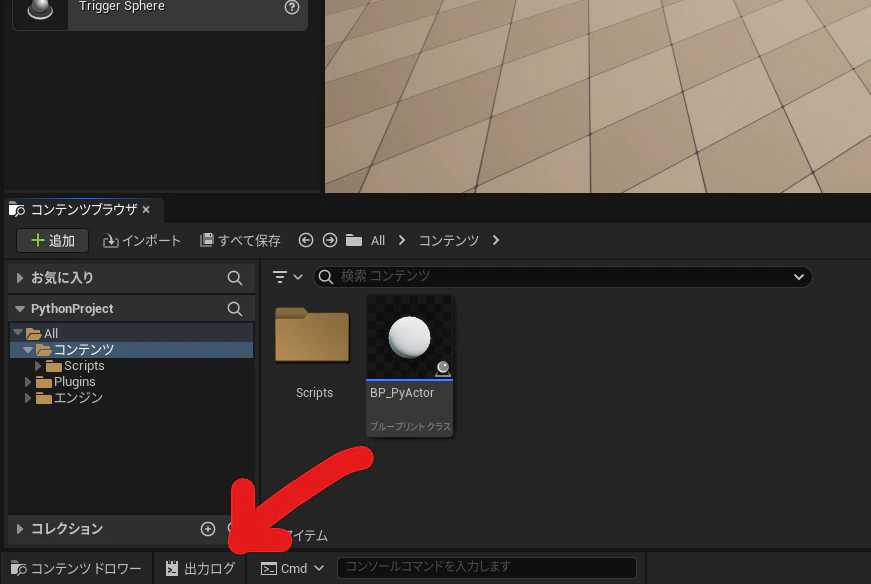The height and width of the screenshot is (584, 871).
Task: Open the content filter dropdown
Action: coord(287,276)
